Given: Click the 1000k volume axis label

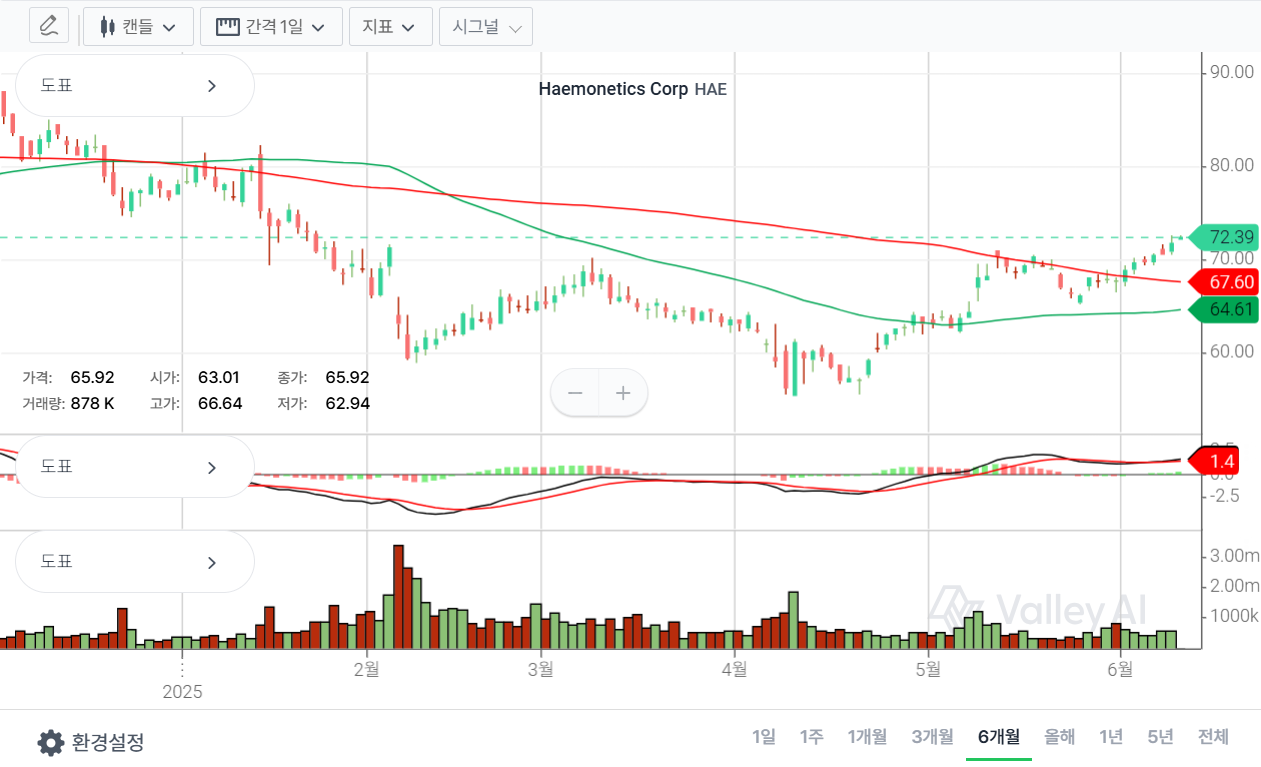Looking at the screenshot, I should pos(1234,616).
